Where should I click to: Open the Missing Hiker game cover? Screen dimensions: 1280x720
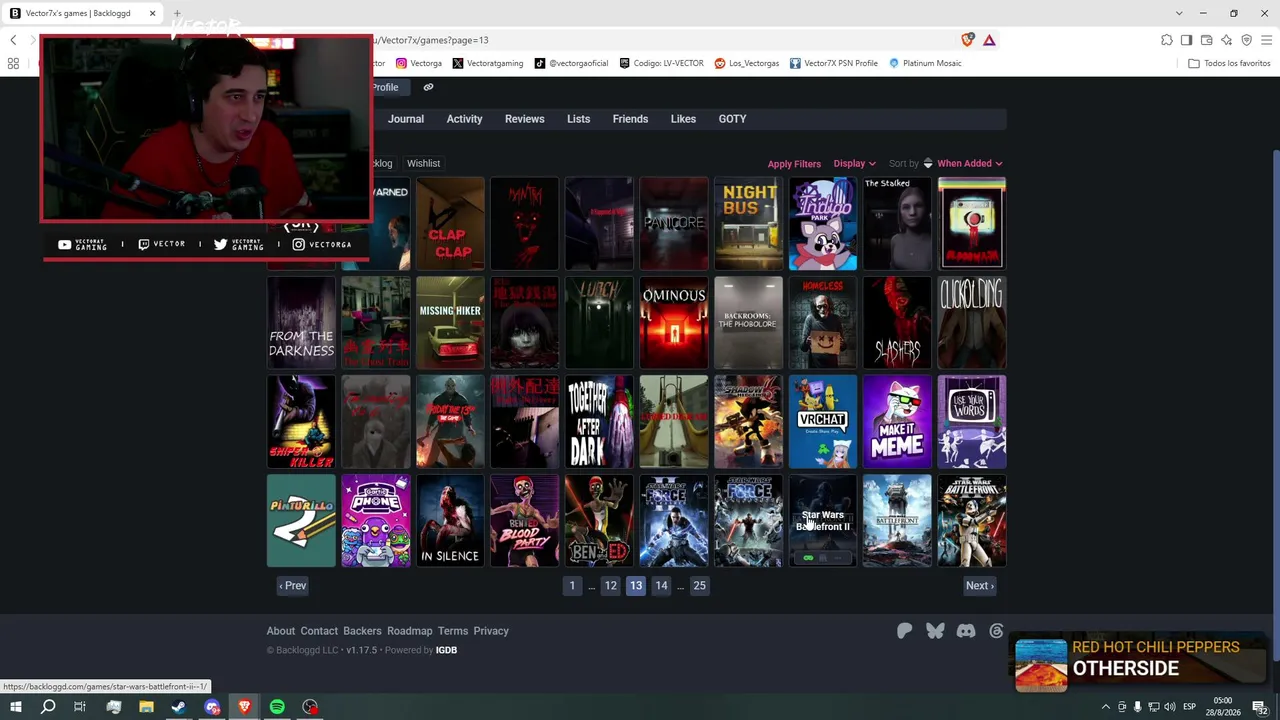pos(450,323)
